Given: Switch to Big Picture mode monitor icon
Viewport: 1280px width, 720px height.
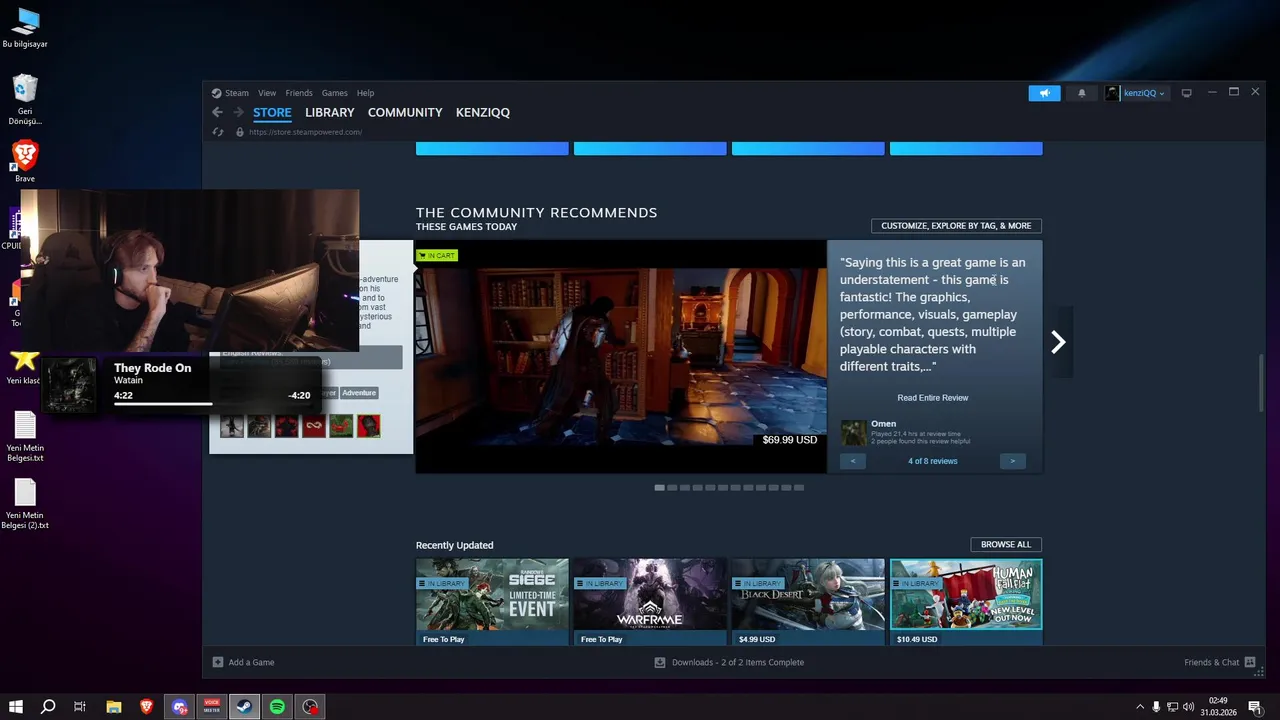Looking at the screenshot, I should tap(1187, 93).
